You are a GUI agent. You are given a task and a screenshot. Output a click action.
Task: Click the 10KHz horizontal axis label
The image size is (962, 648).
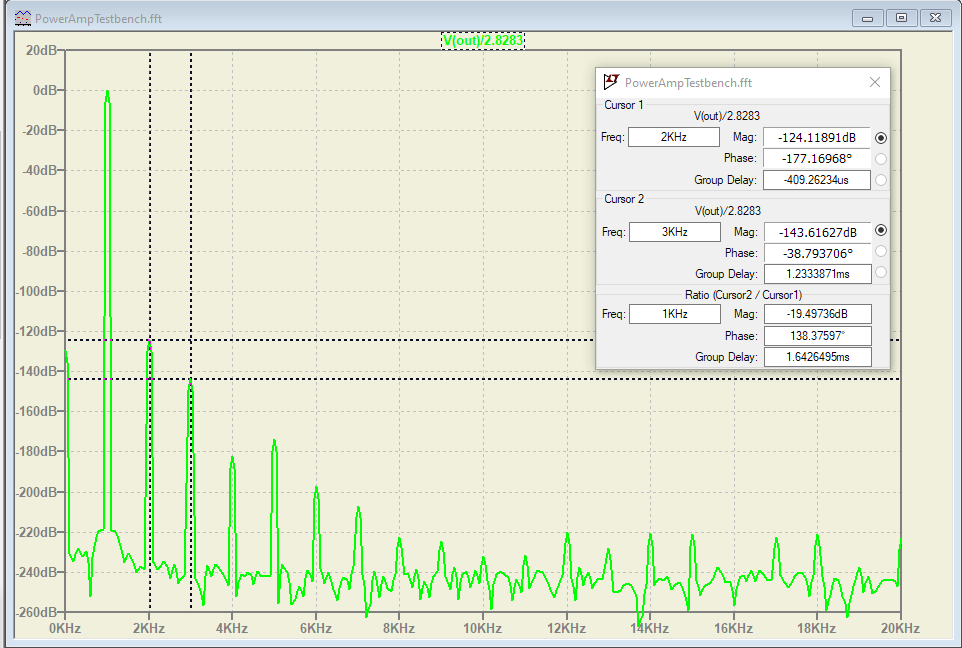click(482, 628)
